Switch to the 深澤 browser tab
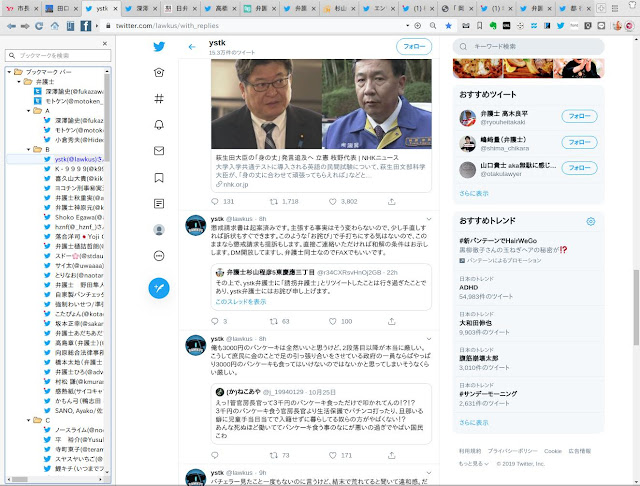 pyautogui.click(x=141, y=8)
